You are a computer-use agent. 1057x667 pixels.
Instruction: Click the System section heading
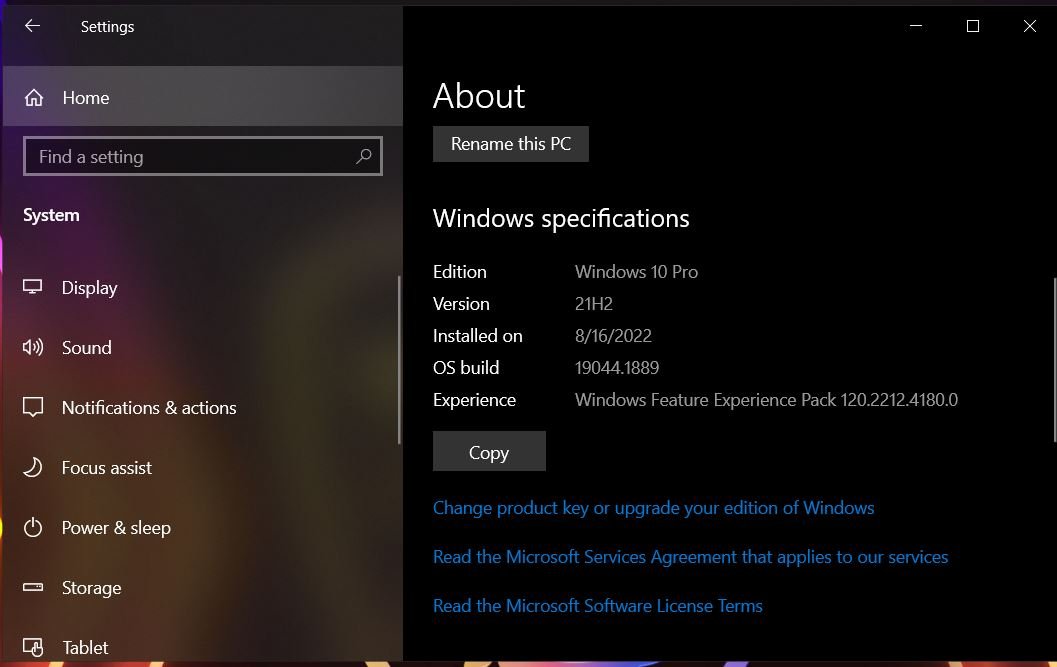51,215
